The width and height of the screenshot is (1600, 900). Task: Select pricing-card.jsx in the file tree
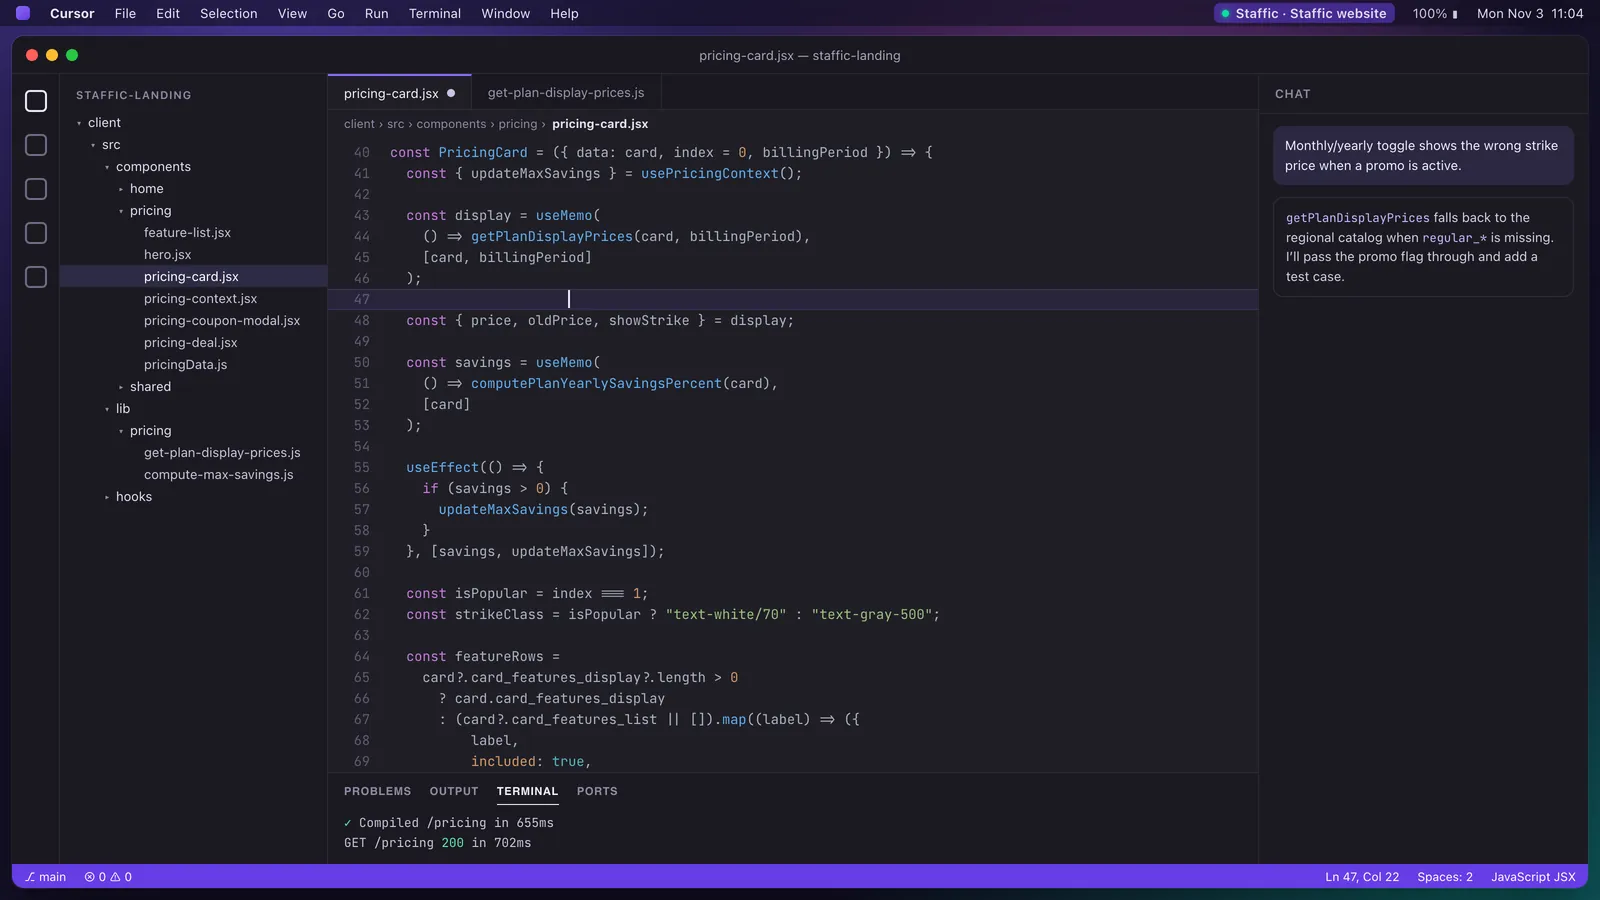click(x=193, y=277)
